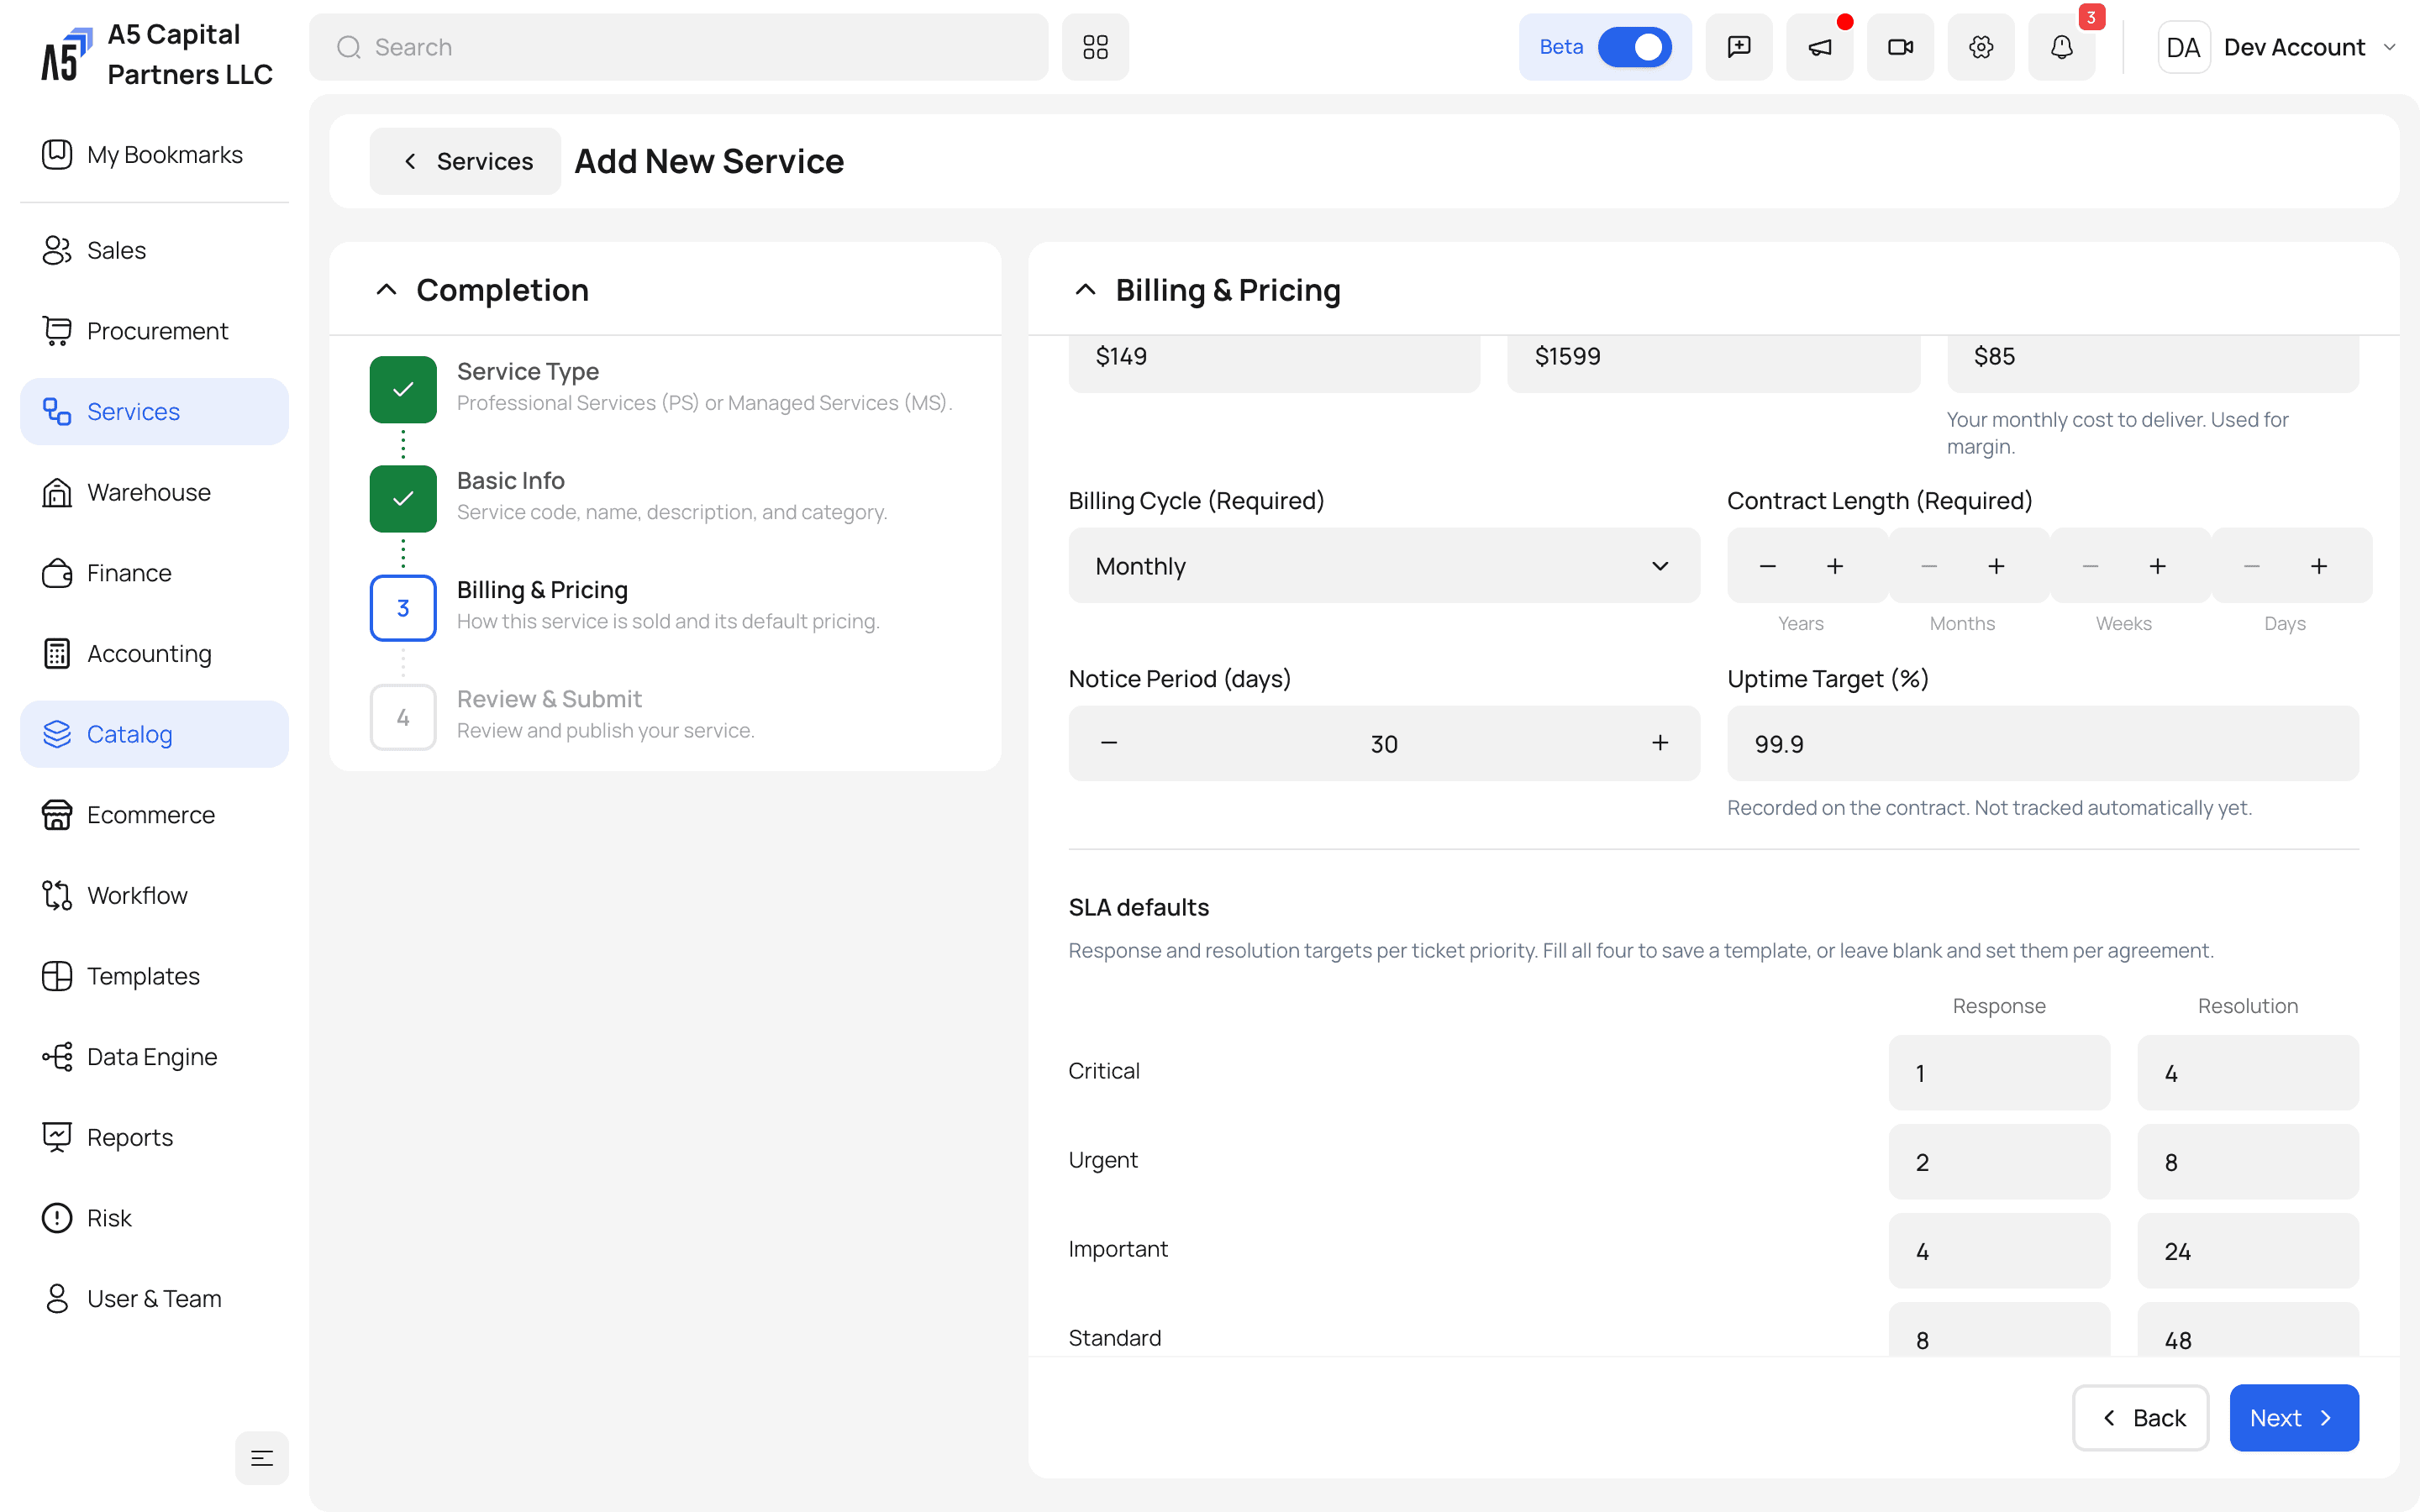
Task: Open the announcements megaphone icon
Action: point(1820,47)
